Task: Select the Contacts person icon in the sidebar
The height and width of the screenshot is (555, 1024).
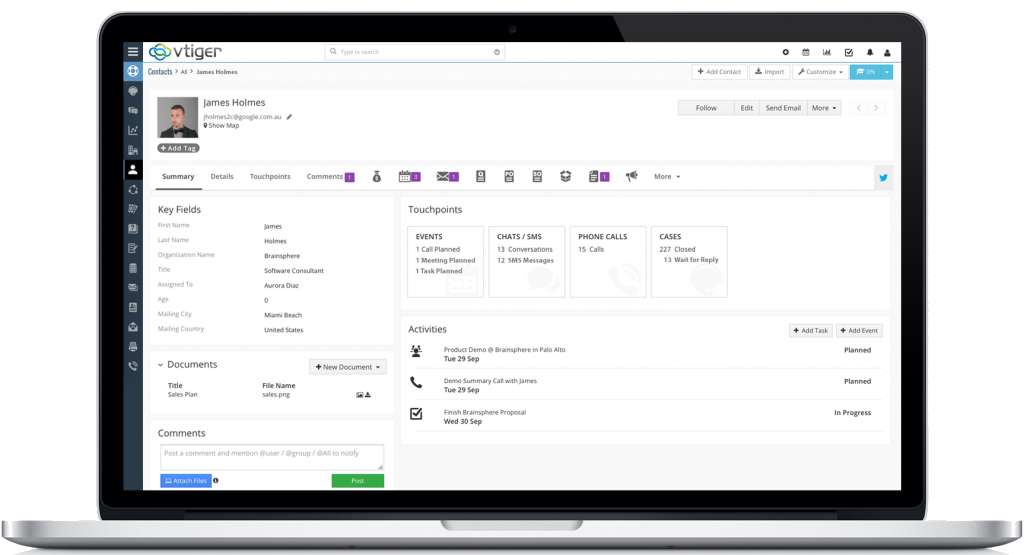Action: (x=133, y=170)
